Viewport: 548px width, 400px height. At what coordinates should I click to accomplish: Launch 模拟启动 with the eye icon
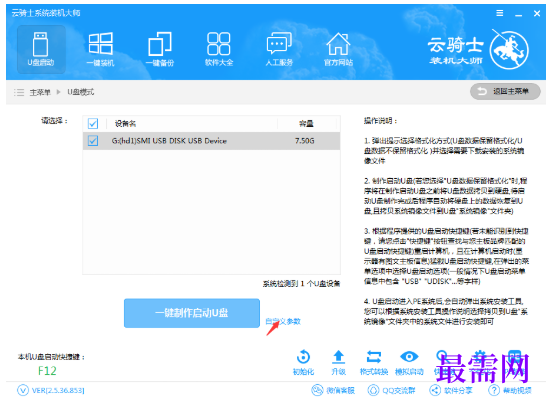409,362
